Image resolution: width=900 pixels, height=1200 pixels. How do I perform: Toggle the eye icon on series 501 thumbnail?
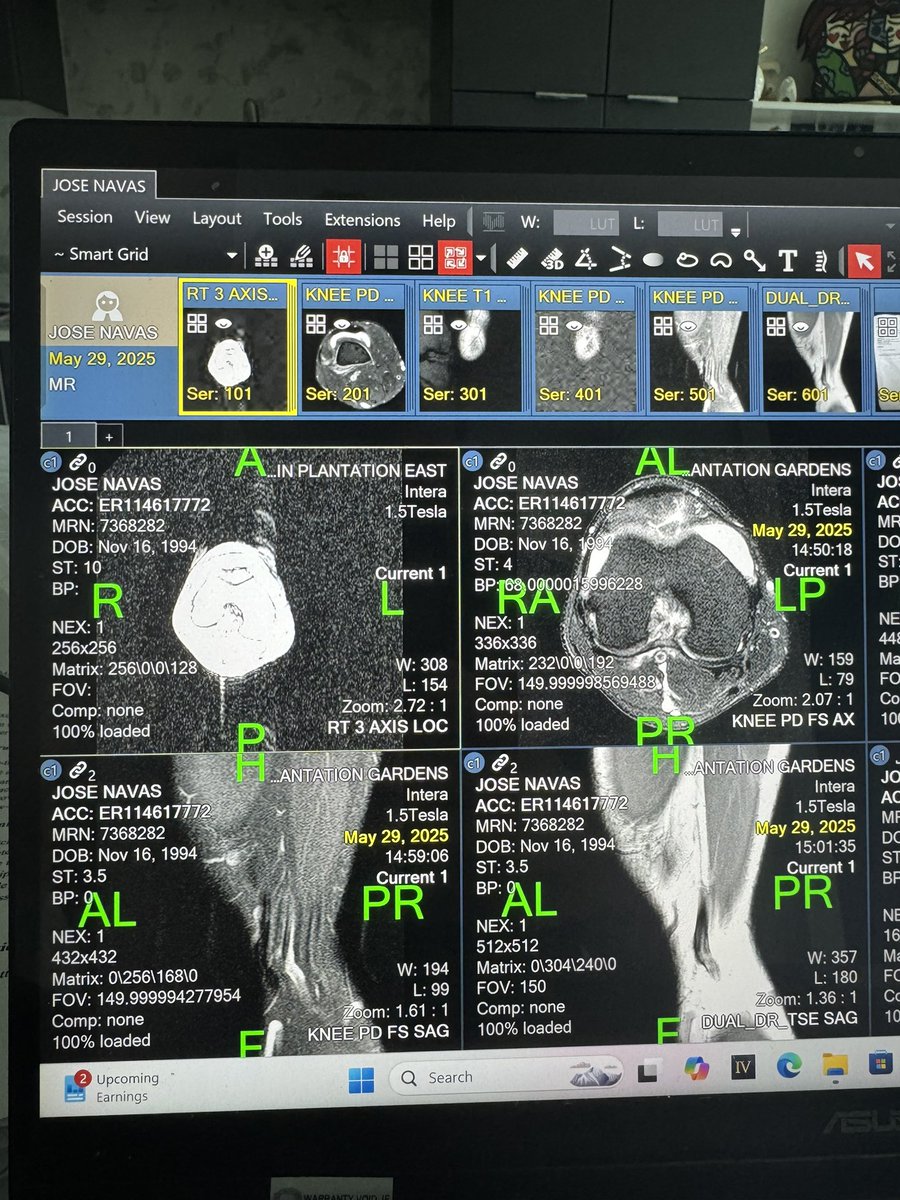[x=689, y=324]
